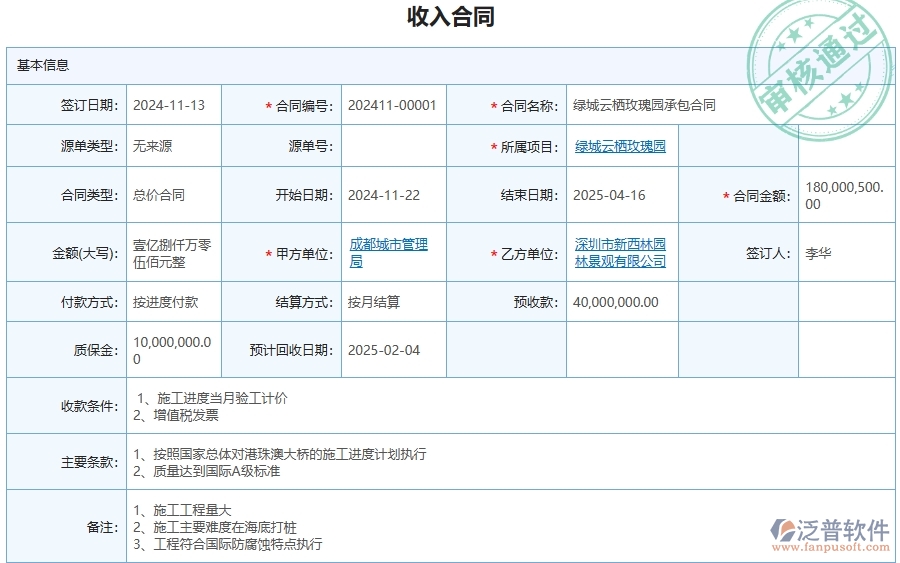Click the 合同金额 label
The height and width of the screenshot is (563, 900).
click(762, 196)
